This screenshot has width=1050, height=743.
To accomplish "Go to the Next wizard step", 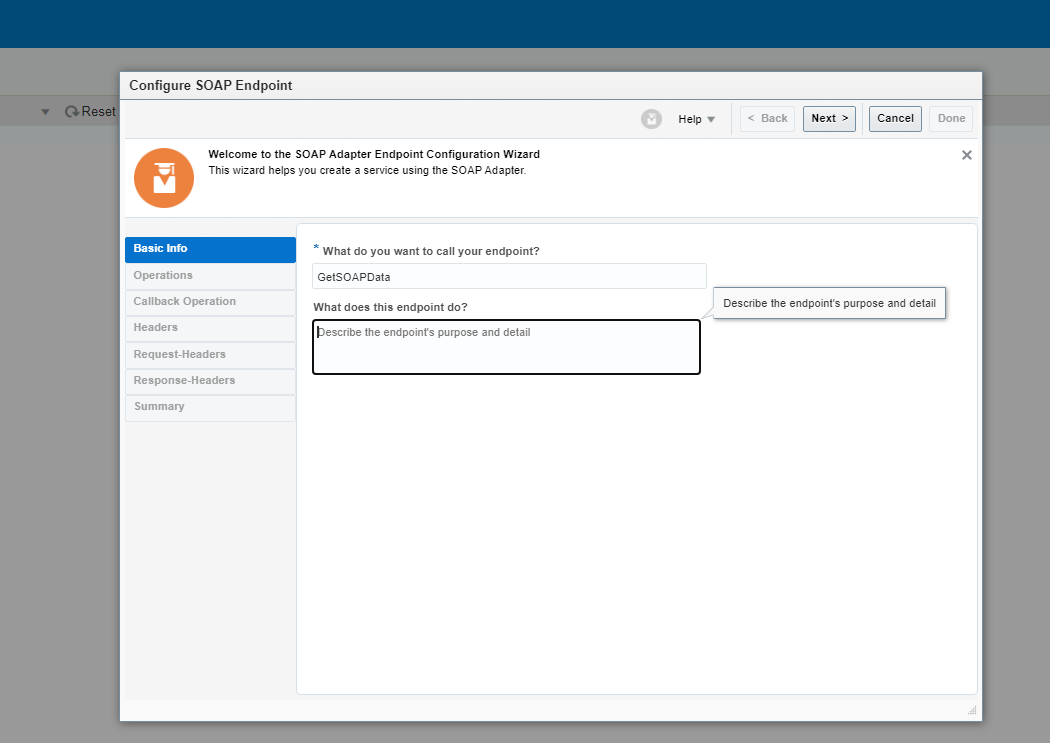I will [x=829, y=118].
